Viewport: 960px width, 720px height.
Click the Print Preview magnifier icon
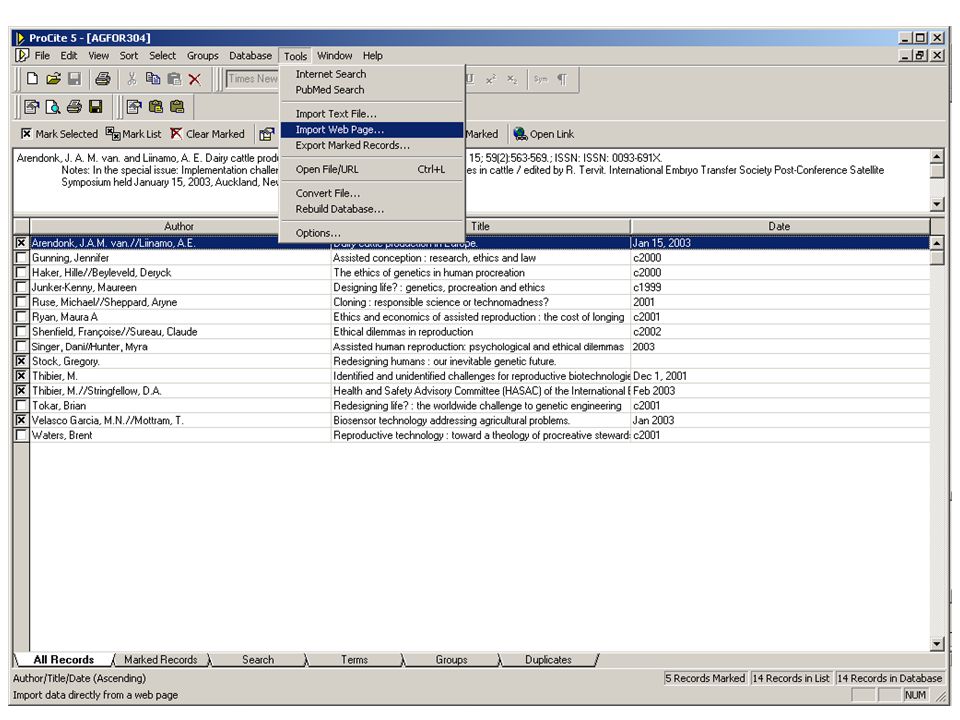pos(53,107)
